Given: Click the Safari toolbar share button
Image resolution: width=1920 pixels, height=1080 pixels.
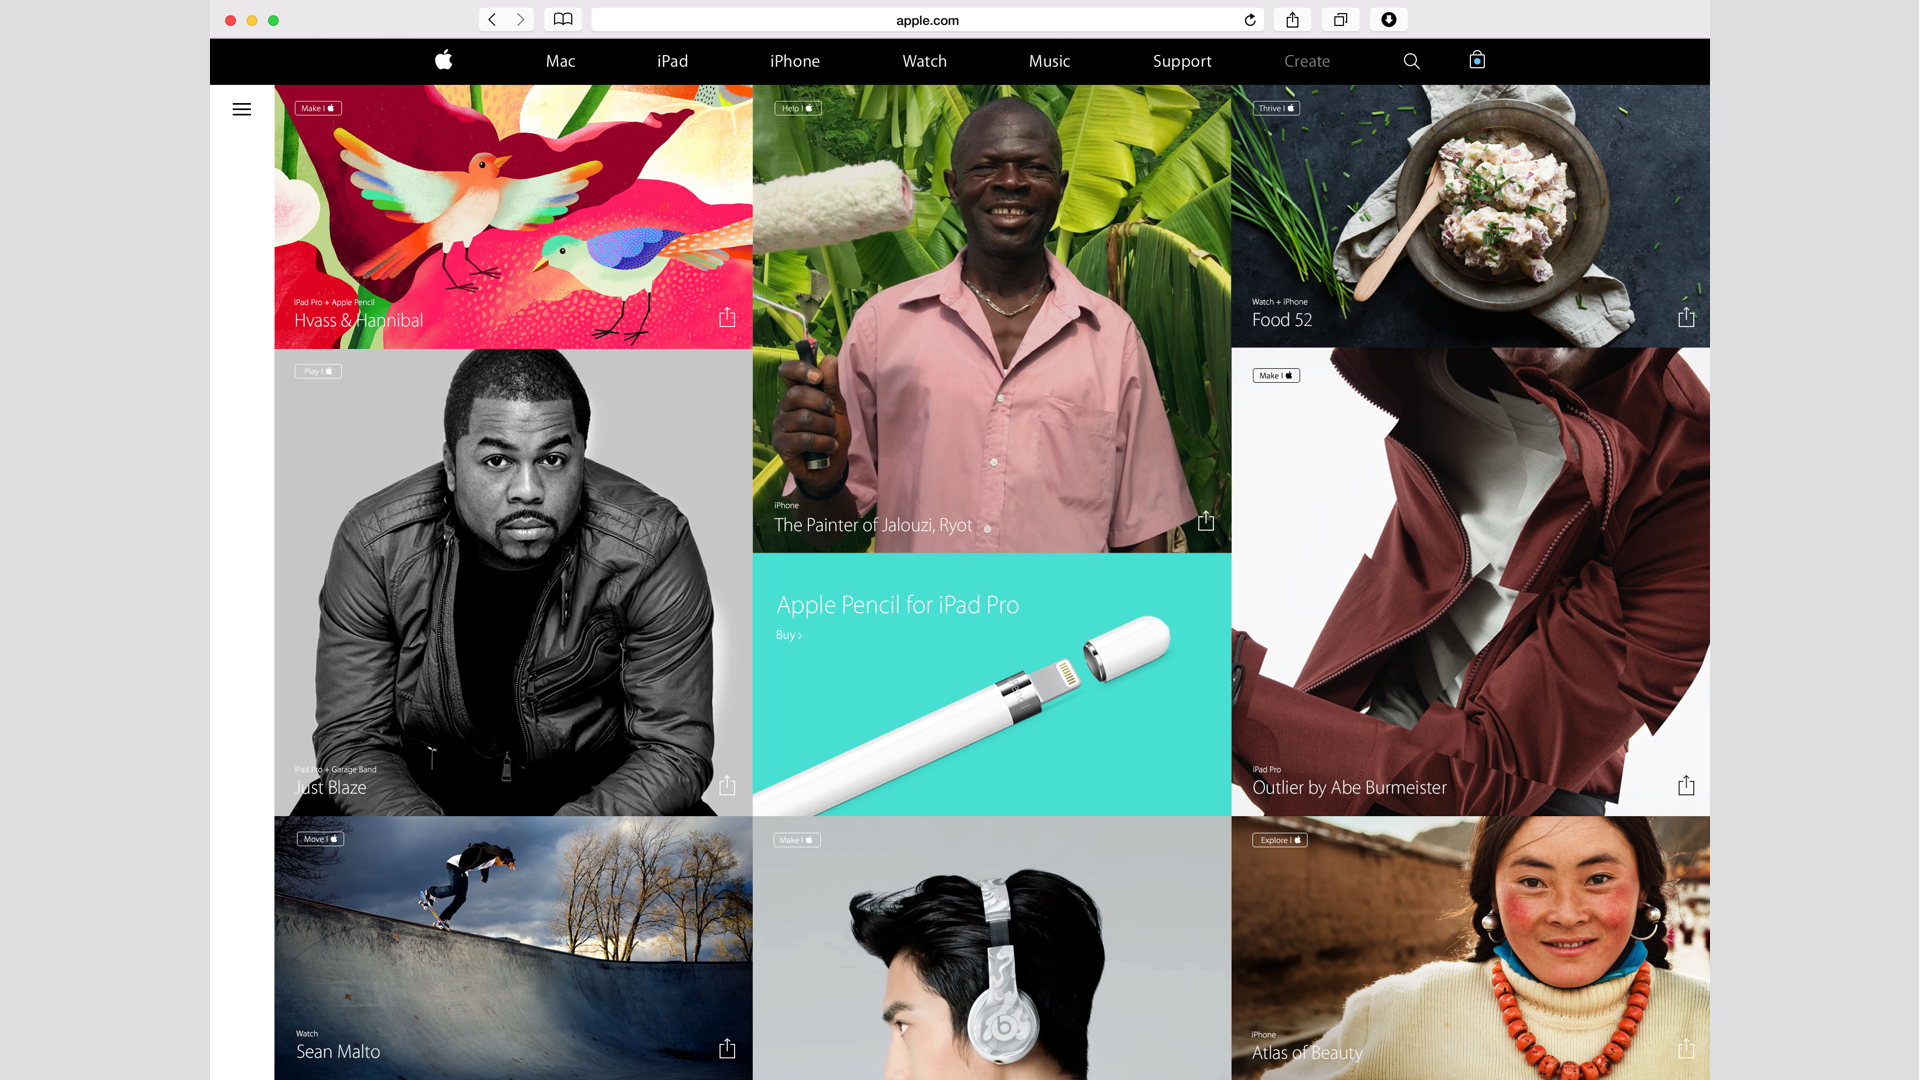Looking at the screenshot, I should click(1293, 20).
